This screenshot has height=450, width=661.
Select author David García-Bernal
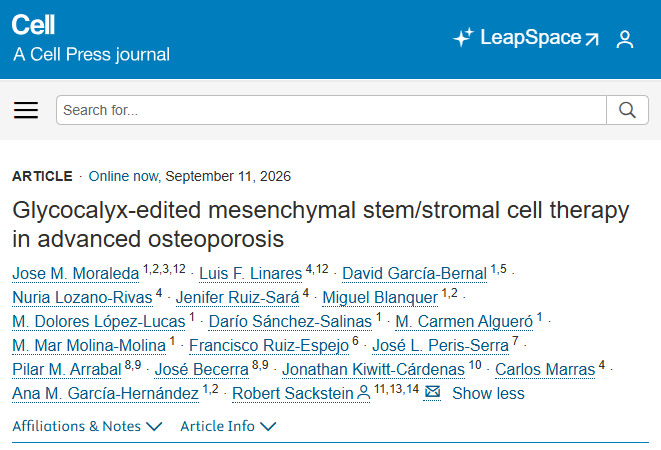(x=414, y=274)
